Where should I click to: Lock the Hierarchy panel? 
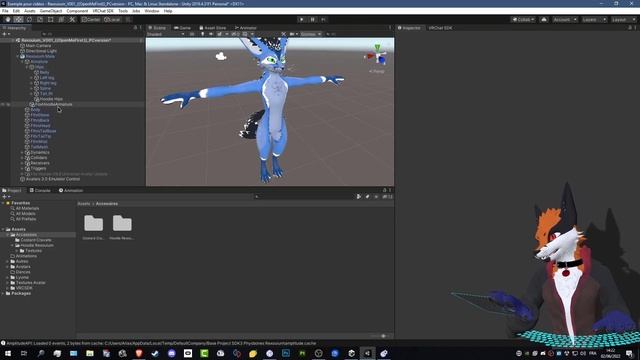tap(136, 28)
